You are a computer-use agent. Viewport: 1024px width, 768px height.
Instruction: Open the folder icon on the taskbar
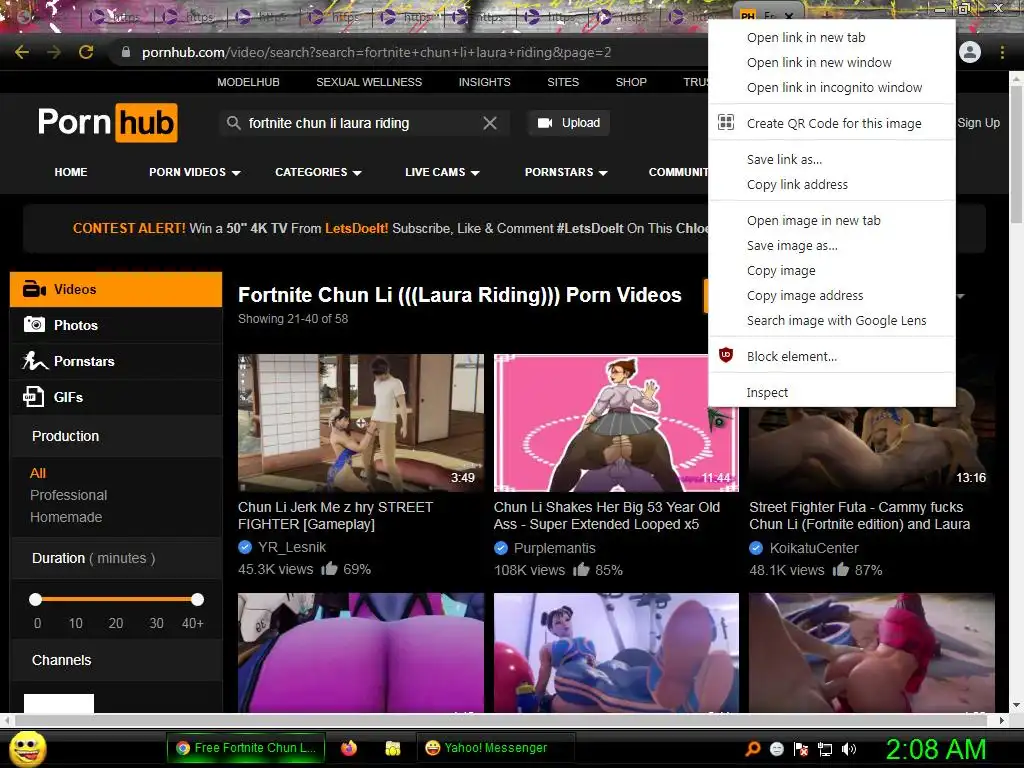point(392,748)
